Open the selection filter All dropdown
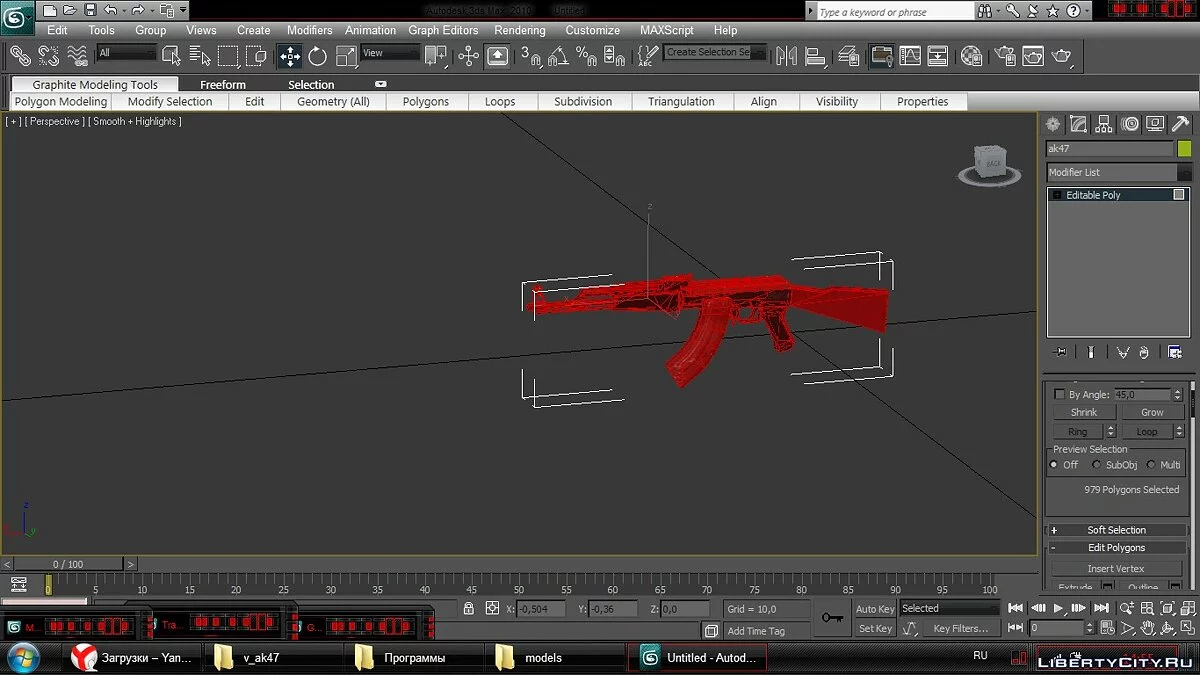Image resolution: width=1200 pixels, height=675 pixels. 126,54
